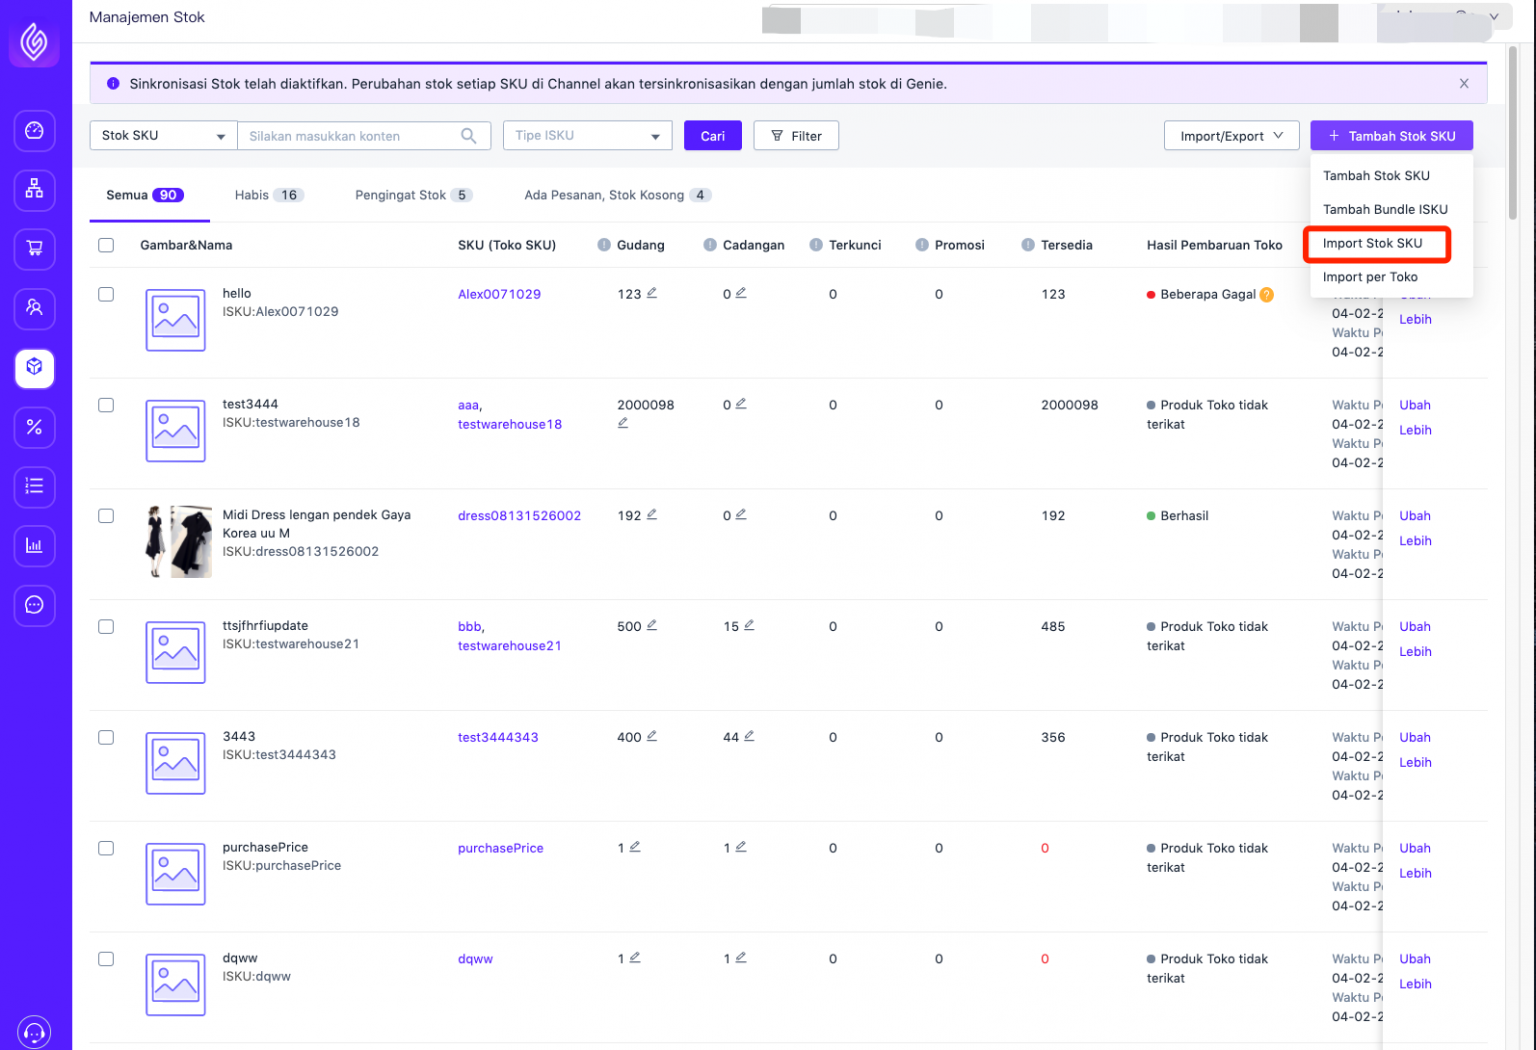
Task: Edit Gudang stock pencil for hello
Action: point(652,293)
